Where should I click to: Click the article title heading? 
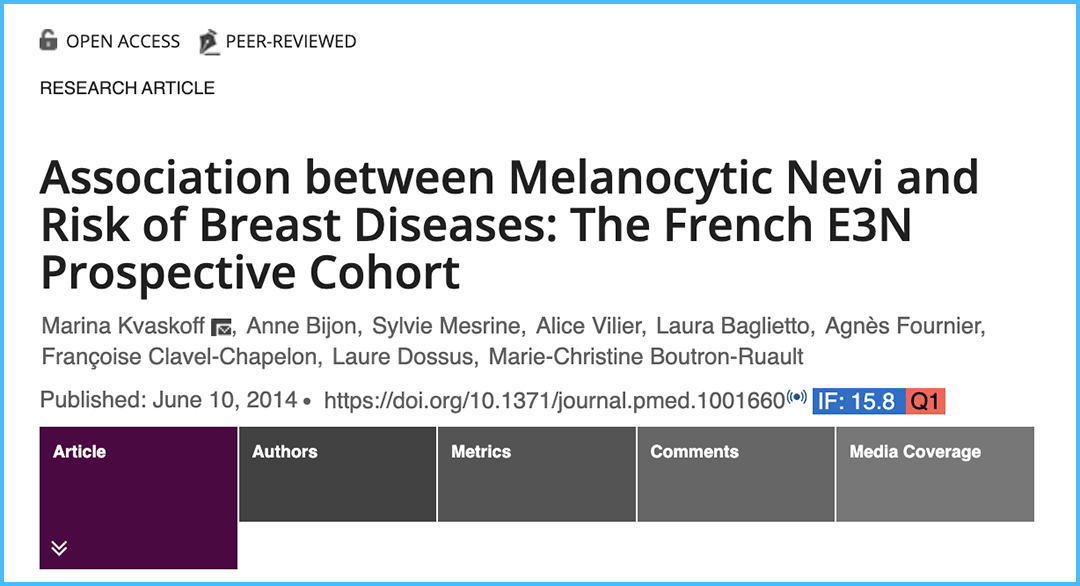510,225
